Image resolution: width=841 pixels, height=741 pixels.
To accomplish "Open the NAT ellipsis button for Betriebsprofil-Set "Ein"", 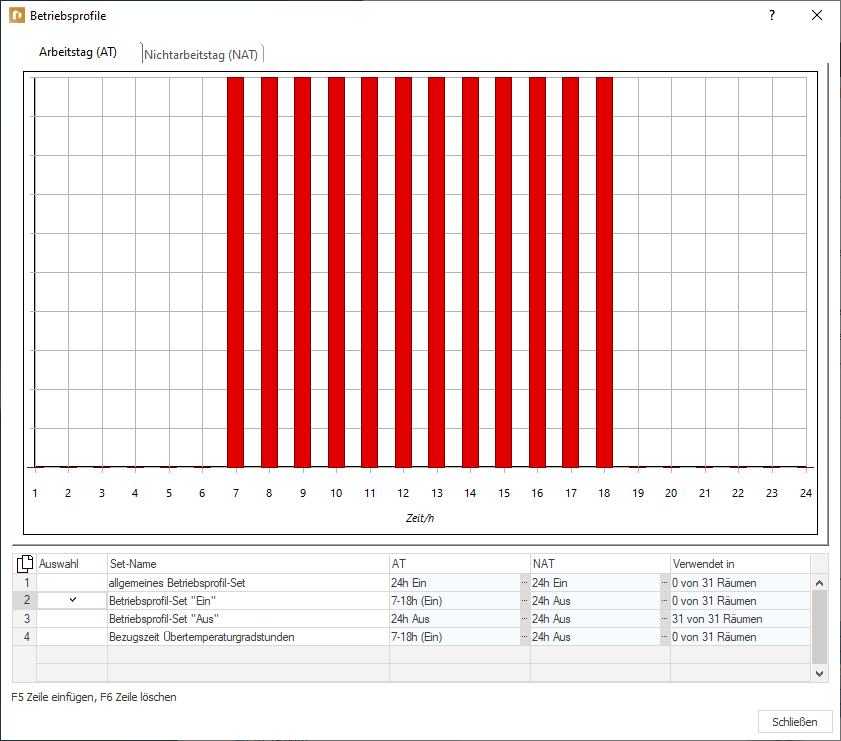I will 665,601.
